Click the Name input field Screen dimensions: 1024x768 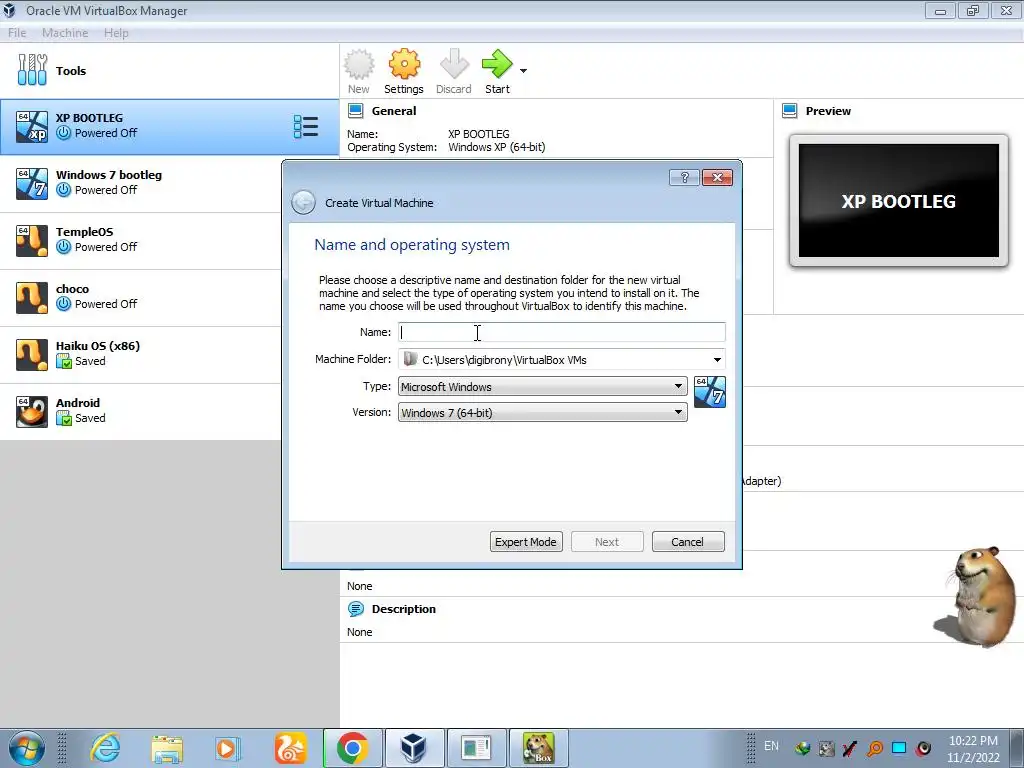[x=562, y=332]
